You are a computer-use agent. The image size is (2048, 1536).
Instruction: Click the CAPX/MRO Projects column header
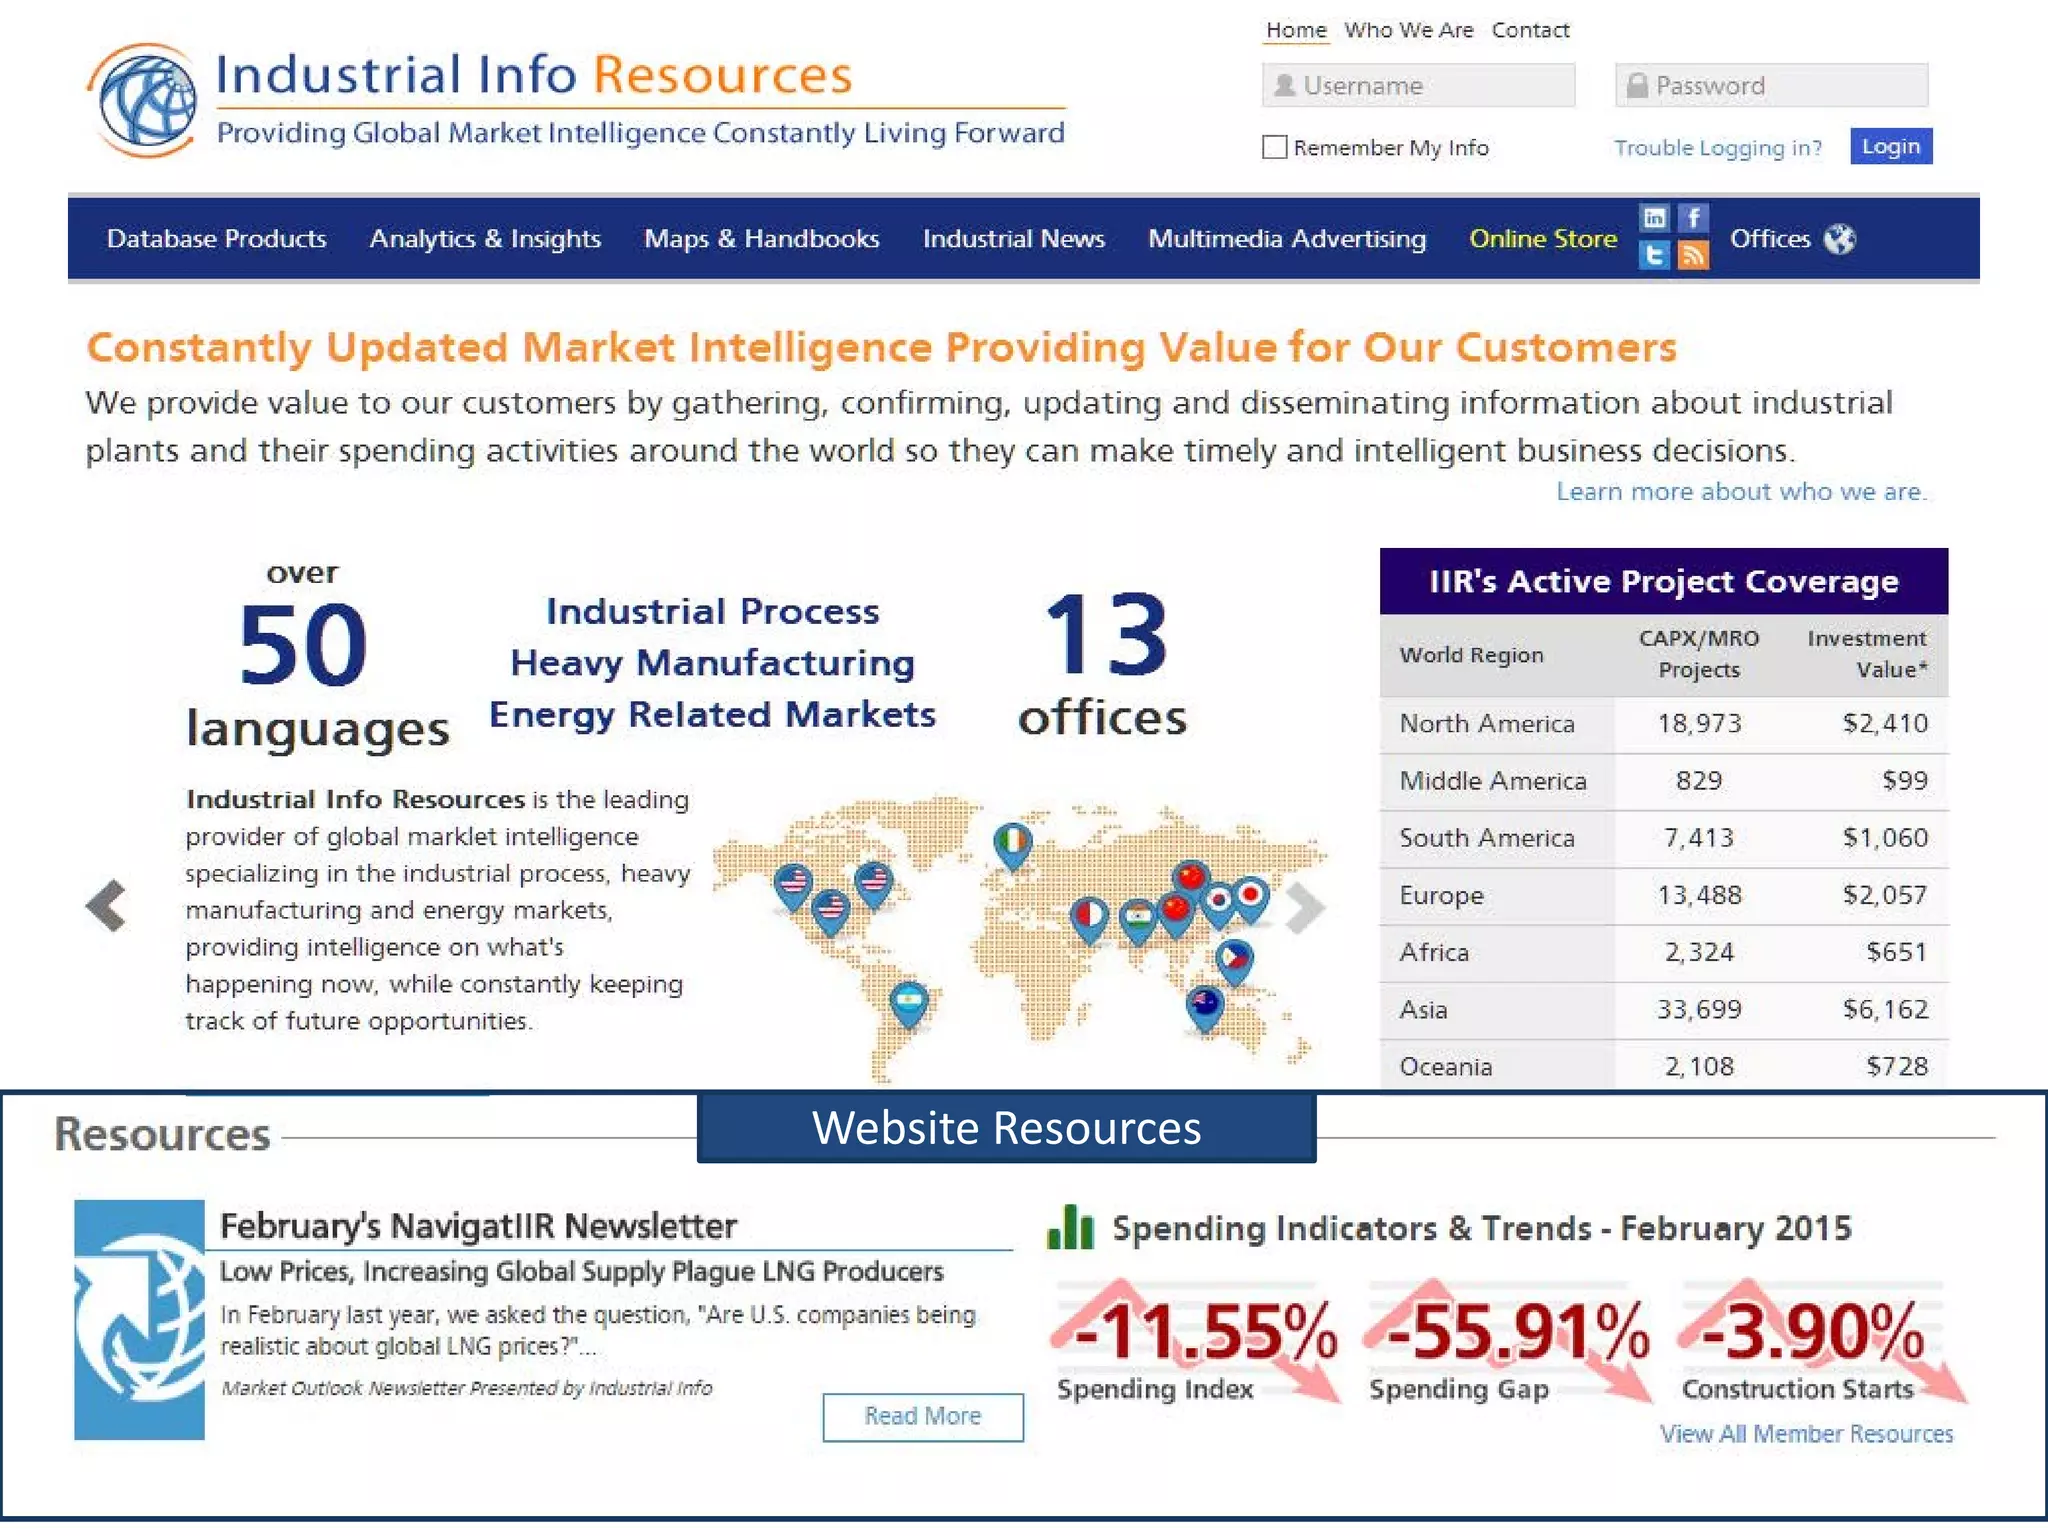pos(1699,654)
